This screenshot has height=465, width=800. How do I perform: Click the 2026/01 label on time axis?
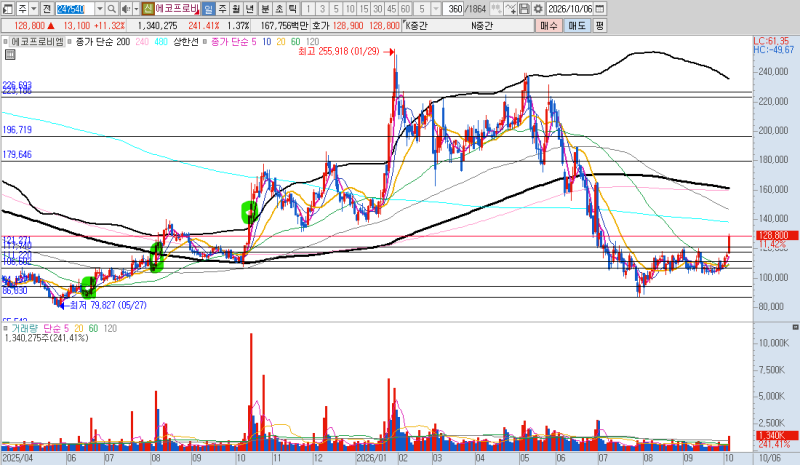click(x=371, y=458)
